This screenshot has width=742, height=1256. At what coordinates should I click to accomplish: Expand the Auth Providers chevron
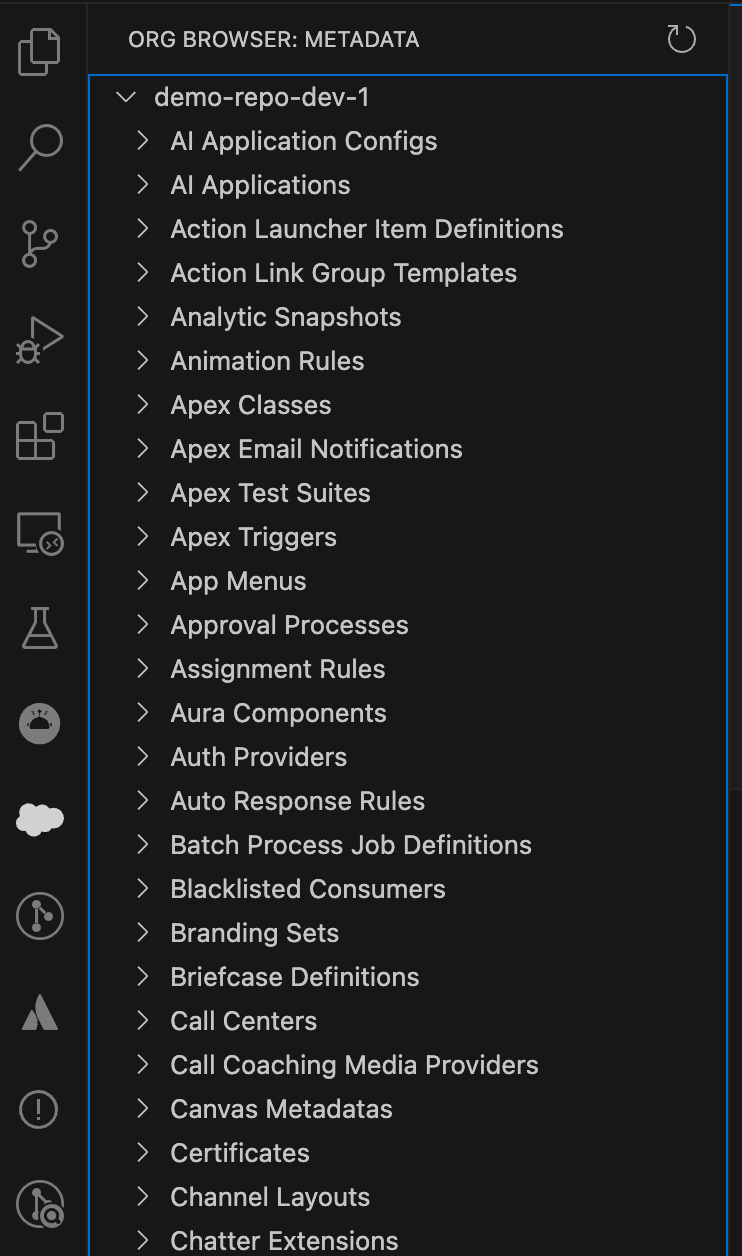click(143, 757)
